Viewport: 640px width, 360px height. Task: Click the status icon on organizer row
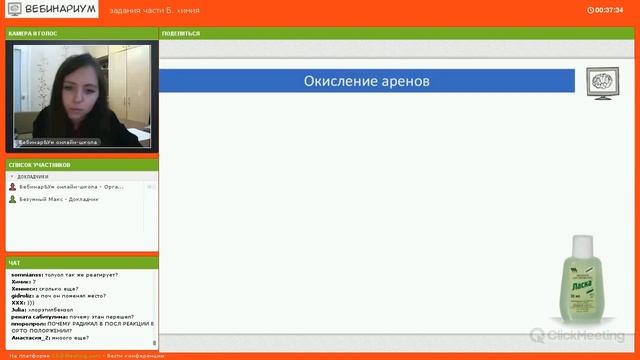pyautogui.click(x=151, y=187)
